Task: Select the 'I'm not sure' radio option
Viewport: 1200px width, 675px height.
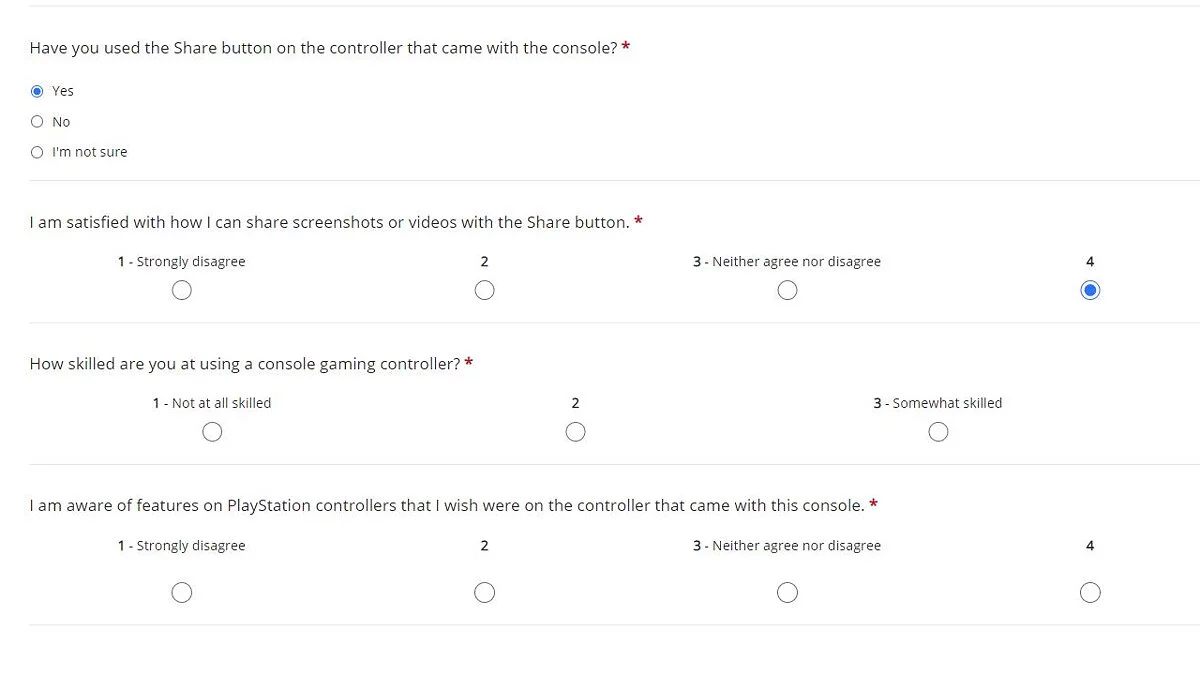Action: pyautogui.click(x=37, y=152)
